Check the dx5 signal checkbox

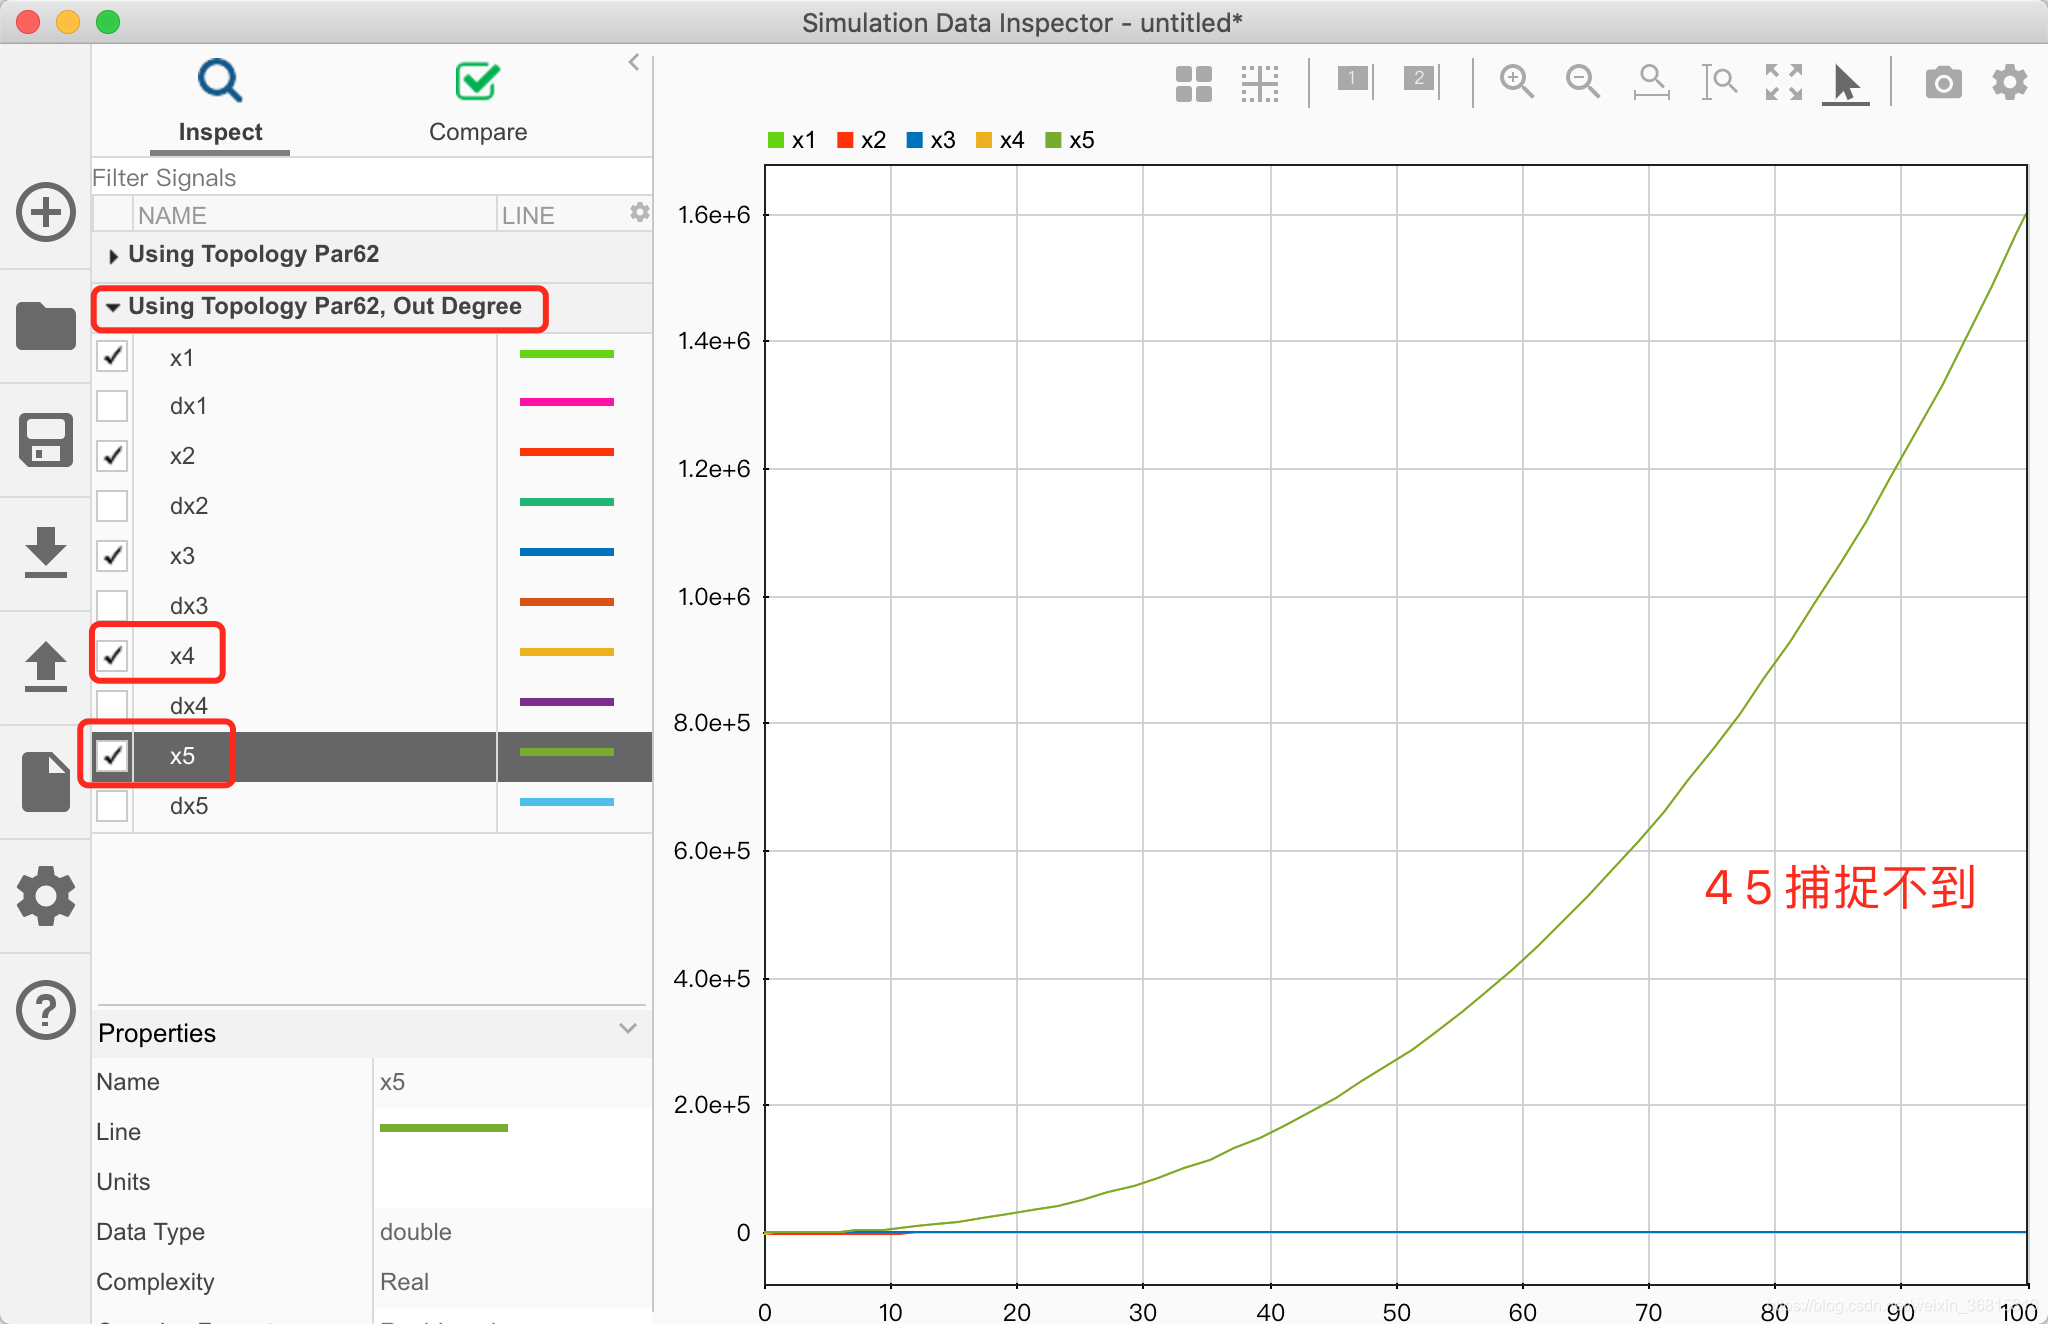click(x=112, y=806)
